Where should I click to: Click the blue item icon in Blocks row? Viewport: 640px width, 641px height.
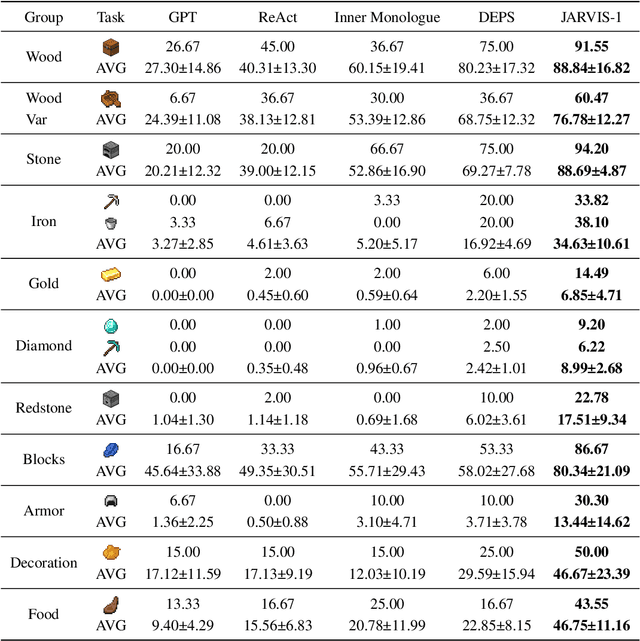[111, 450]
